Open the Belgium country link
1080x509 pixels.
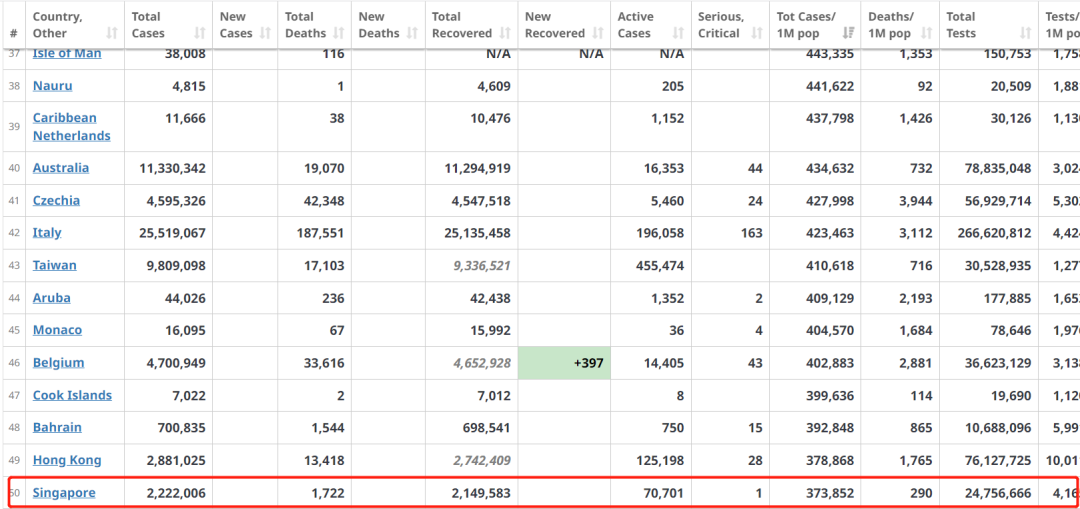click(59, 362)
